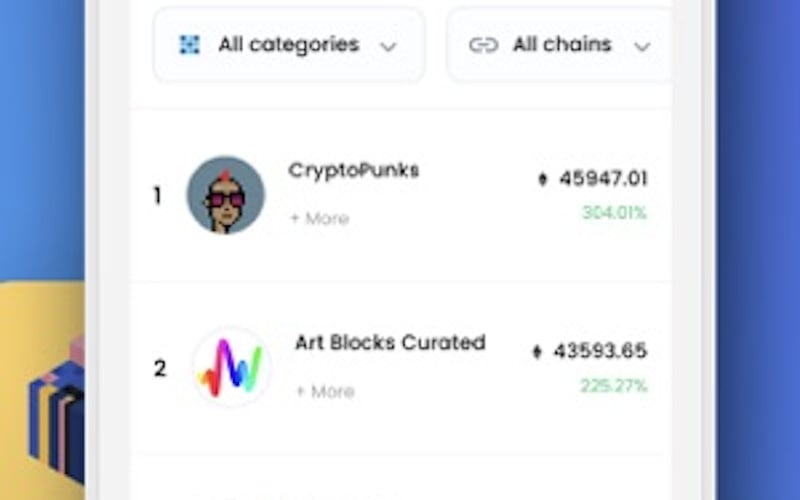
Task: Select rank number 1 row
Action: [157, 196]
